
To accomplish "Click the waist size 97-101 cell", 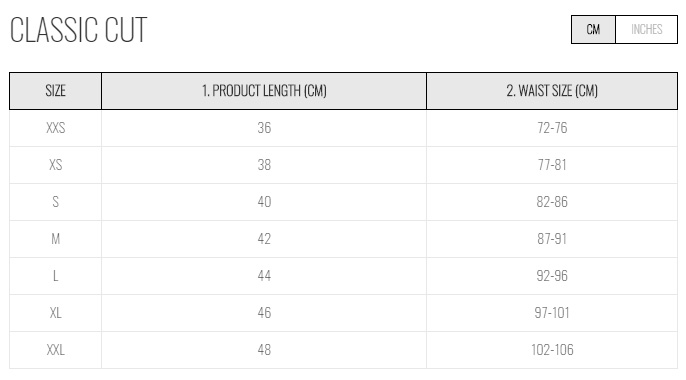I will click(x=552, y=313).
